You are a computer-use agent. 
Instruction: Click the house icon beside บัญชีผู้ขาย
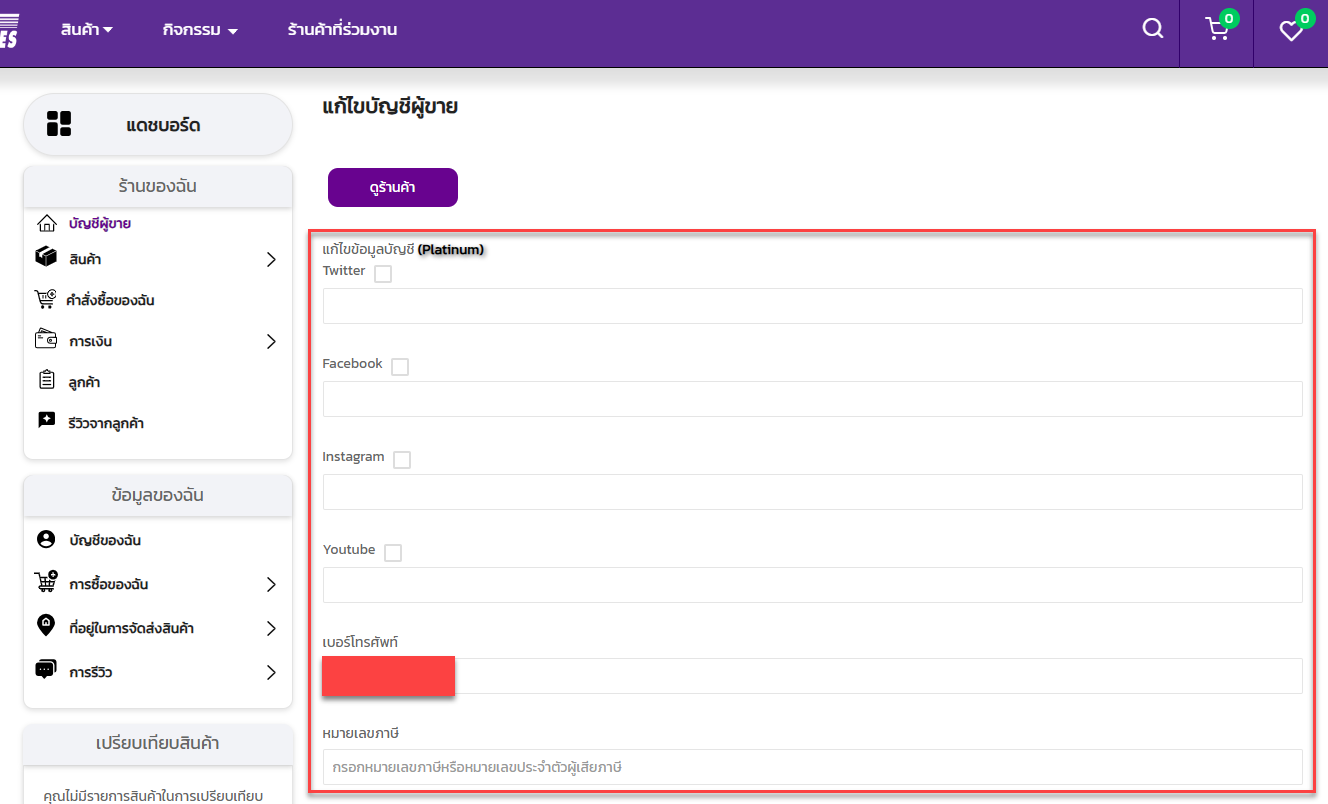tap(46, 223)
